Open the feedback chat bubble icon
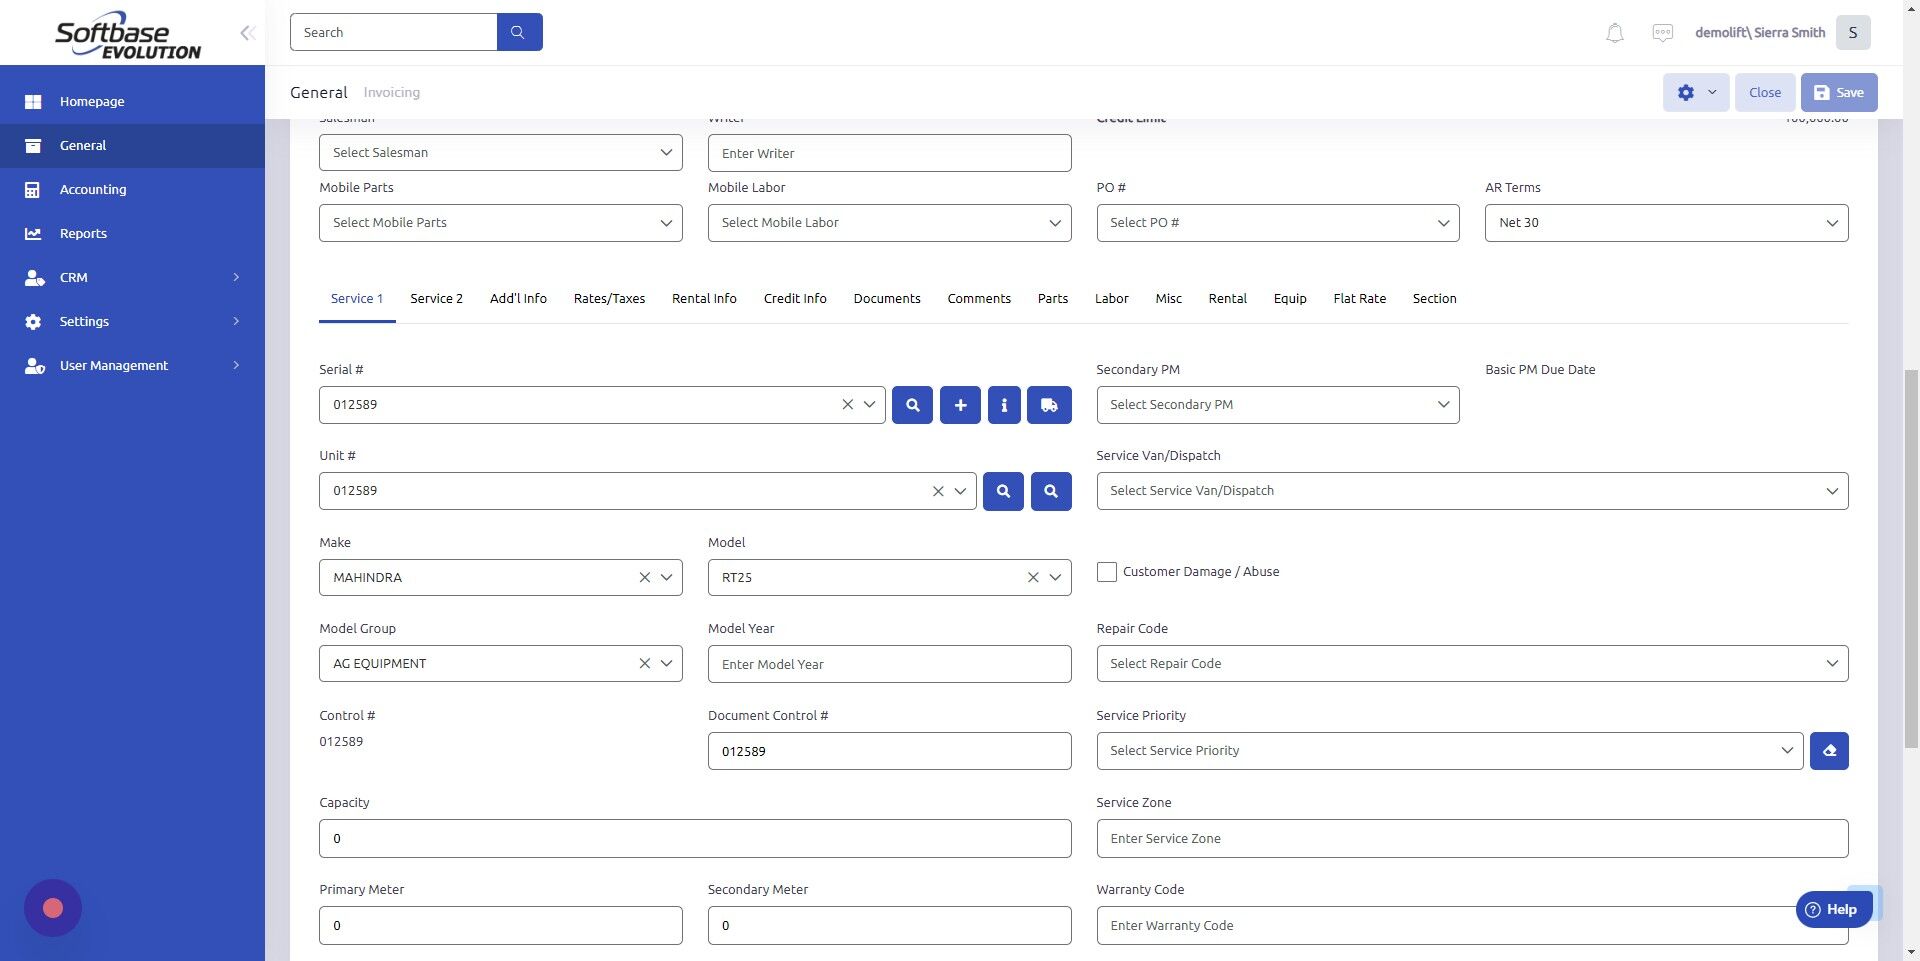The height and width of the screenshot is (961, 1920). point(1662,32)
